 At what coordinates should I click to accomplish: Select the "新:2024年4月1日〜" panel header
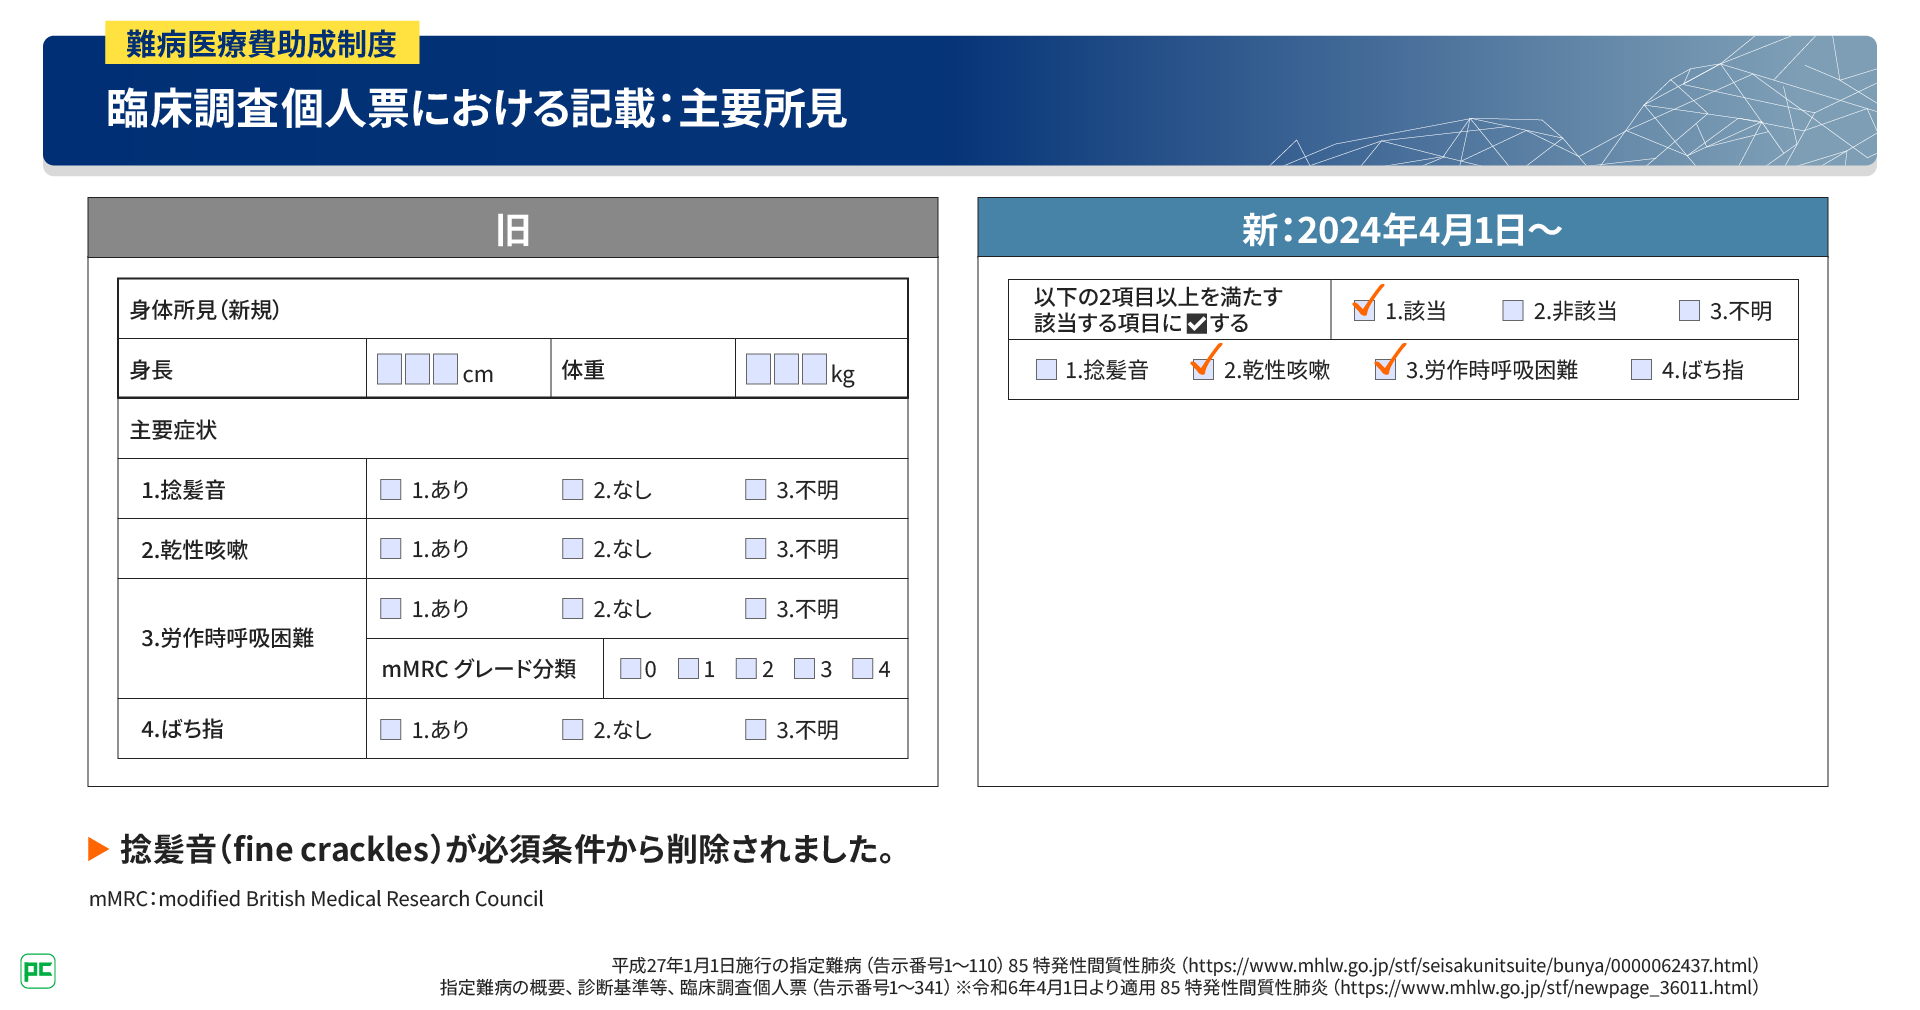click(x=1402, y=229)
